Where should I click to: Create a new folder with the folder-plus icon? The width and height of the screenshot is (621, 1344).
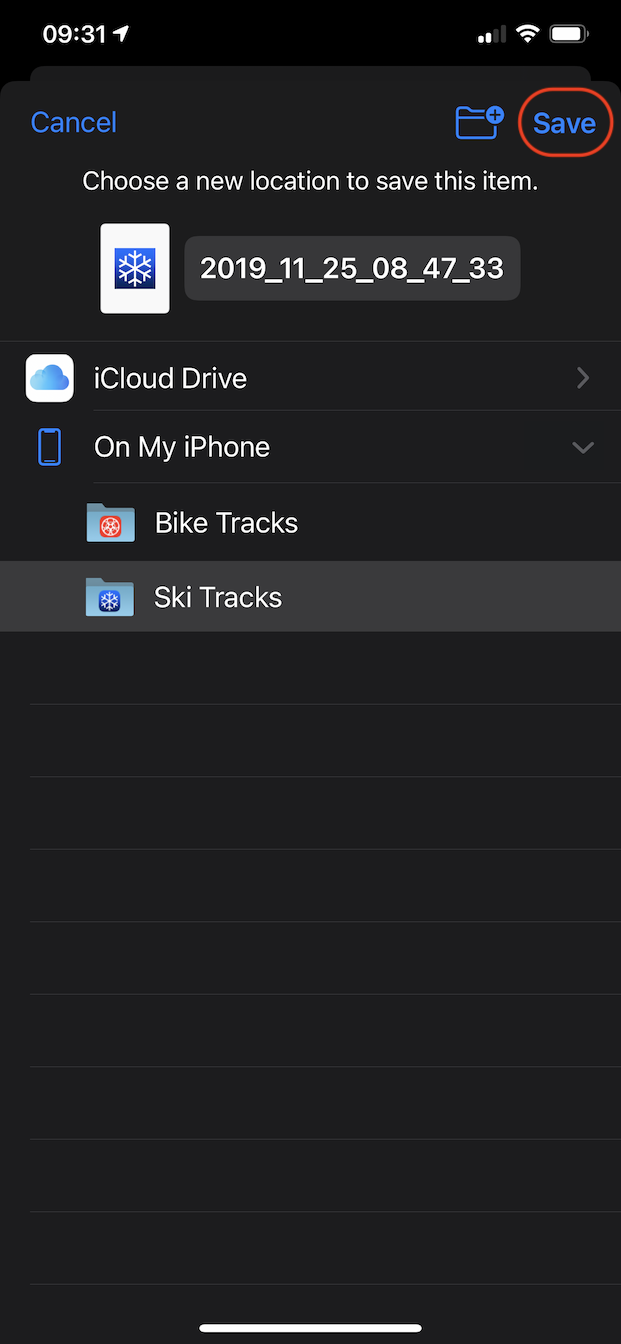[480, 121]
